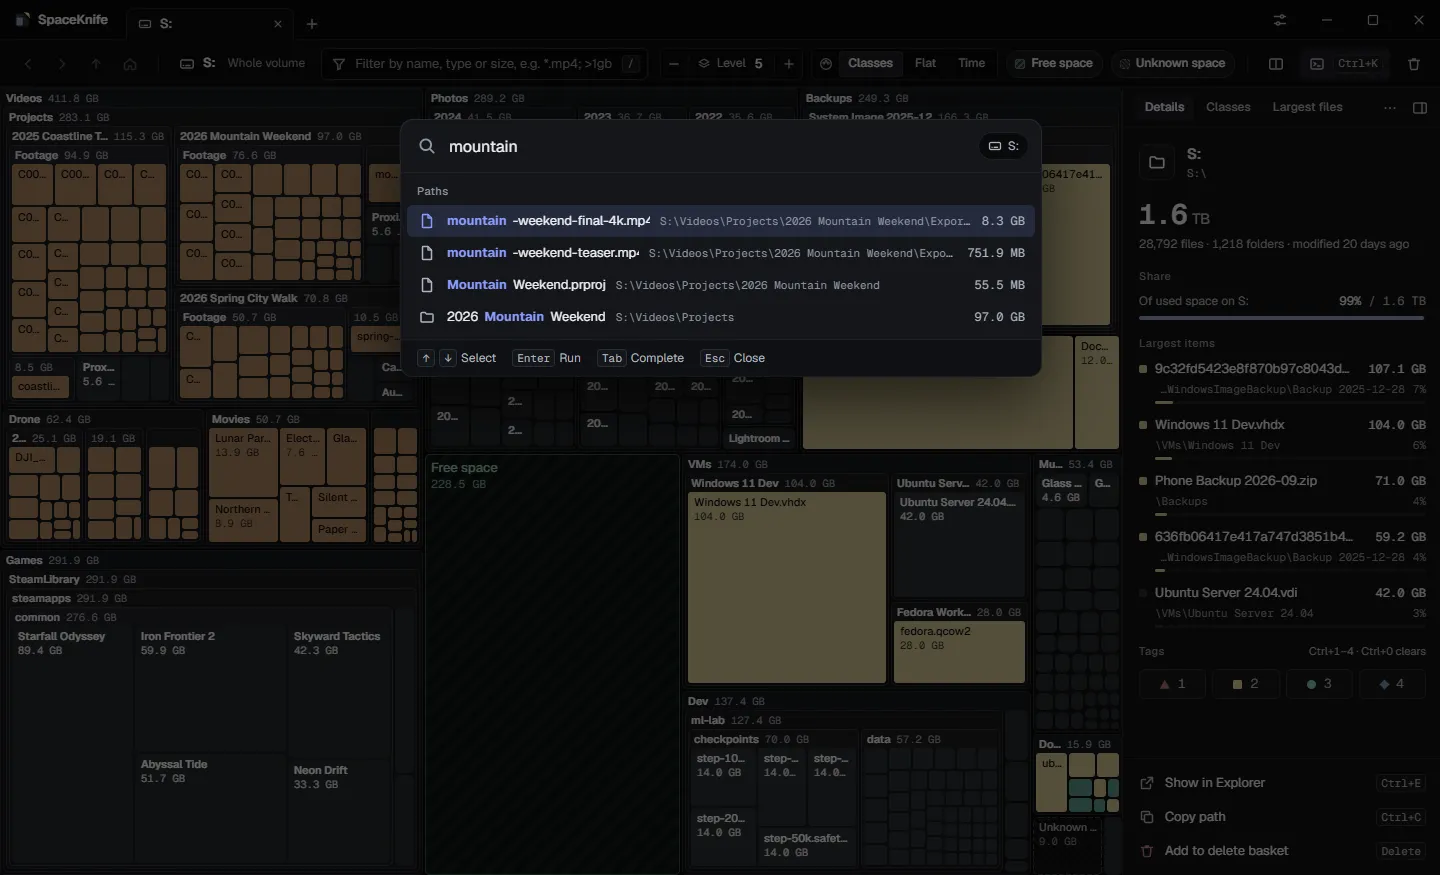Collapse the side panel with the panel icon
Image resolution: width=1440 pixels, height=875 pixels.
pos(1420,108)
